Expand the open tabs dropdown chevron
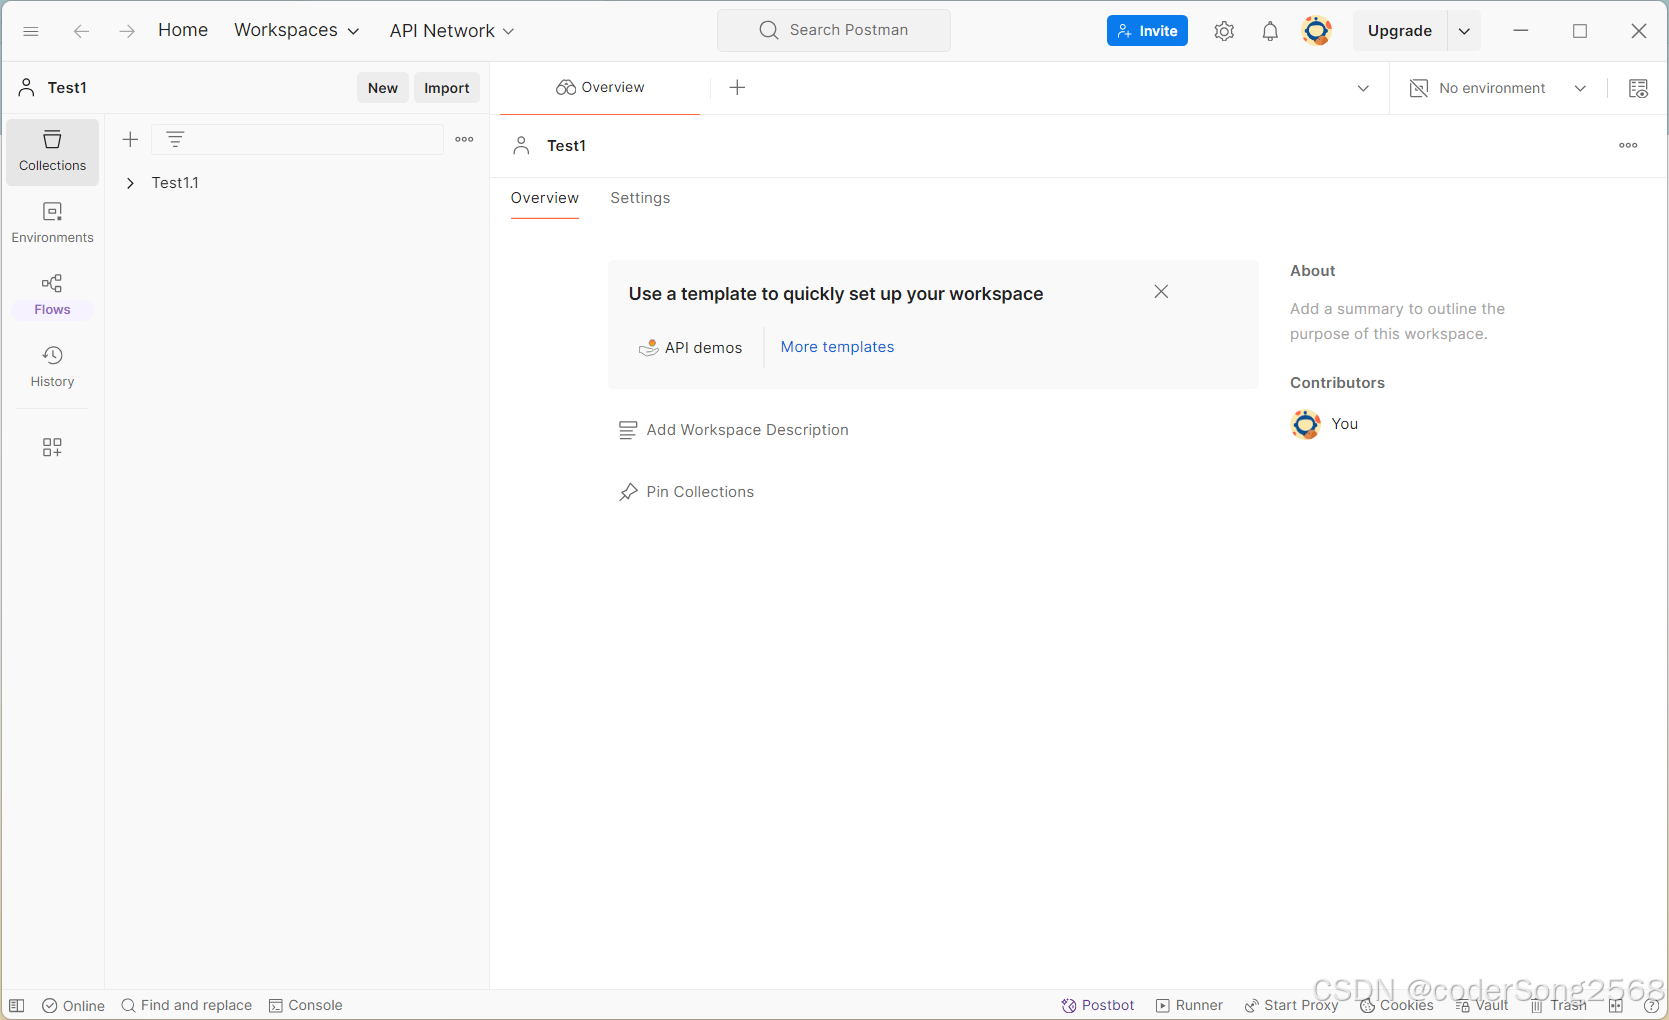The height and width of the screenshot is (1020, 1669). click(1363, 88)
